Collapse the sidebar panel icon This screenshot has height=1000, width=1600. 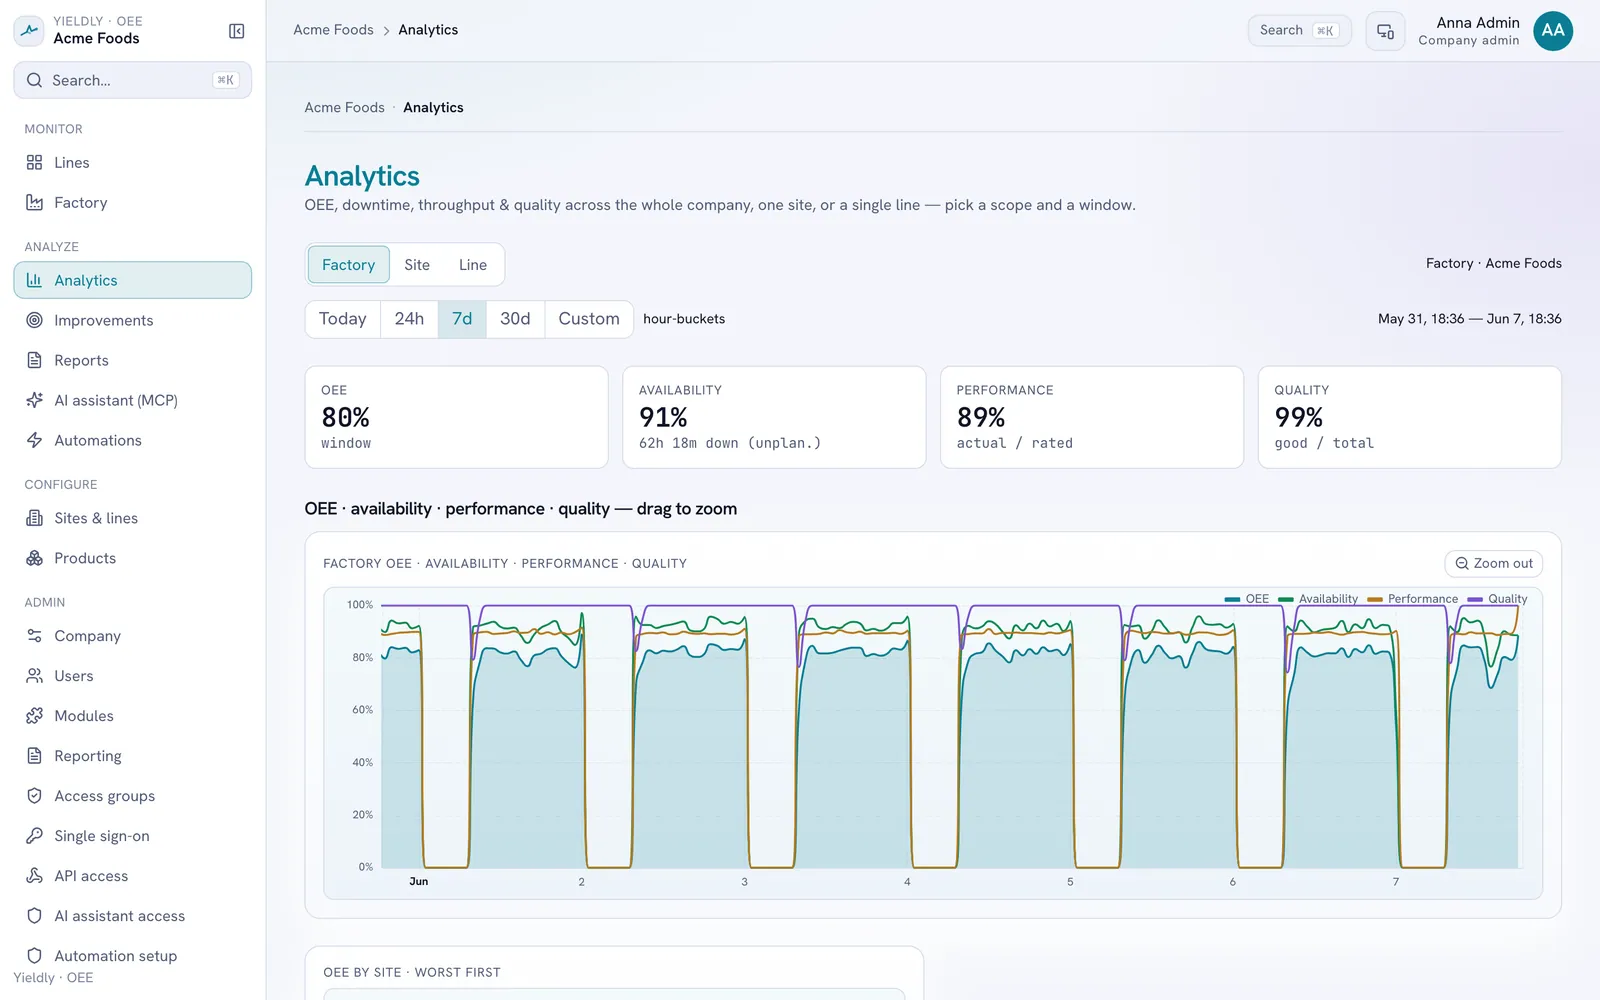coord(237,31)
